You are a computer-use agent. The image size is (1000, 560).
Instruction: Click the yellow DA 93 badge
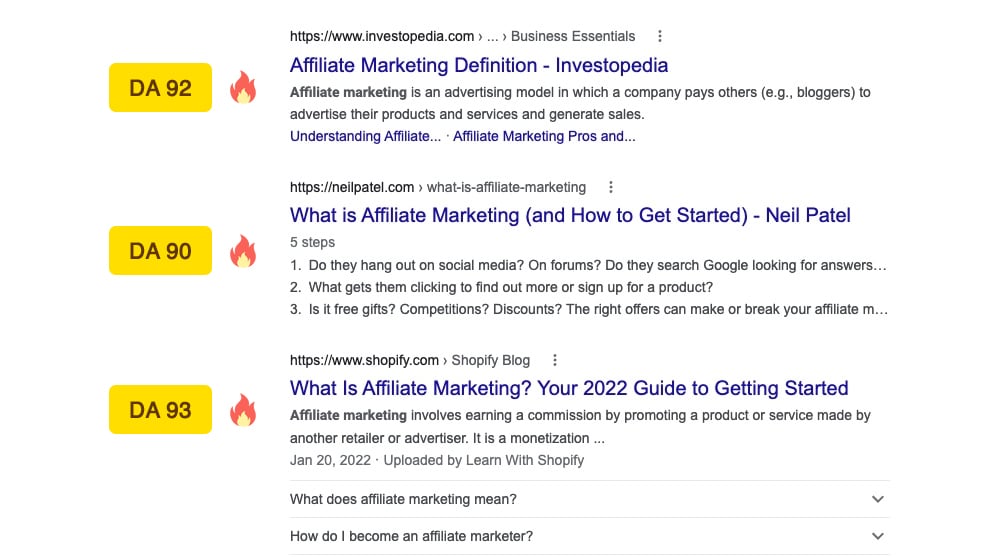pos(160,410)
